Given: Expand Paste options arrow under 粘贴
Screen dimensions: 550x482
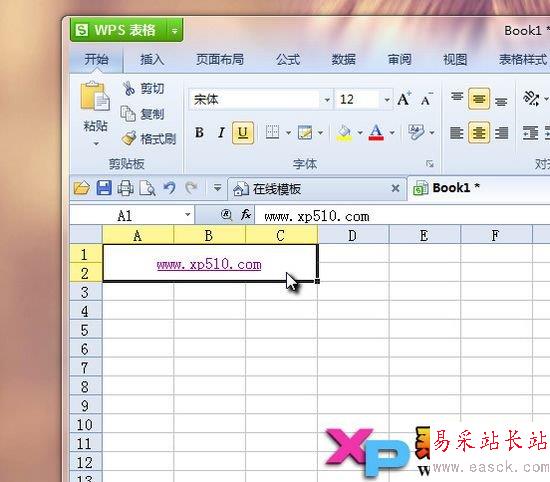Looking at the screenshot, I should (x=96, y=144).
